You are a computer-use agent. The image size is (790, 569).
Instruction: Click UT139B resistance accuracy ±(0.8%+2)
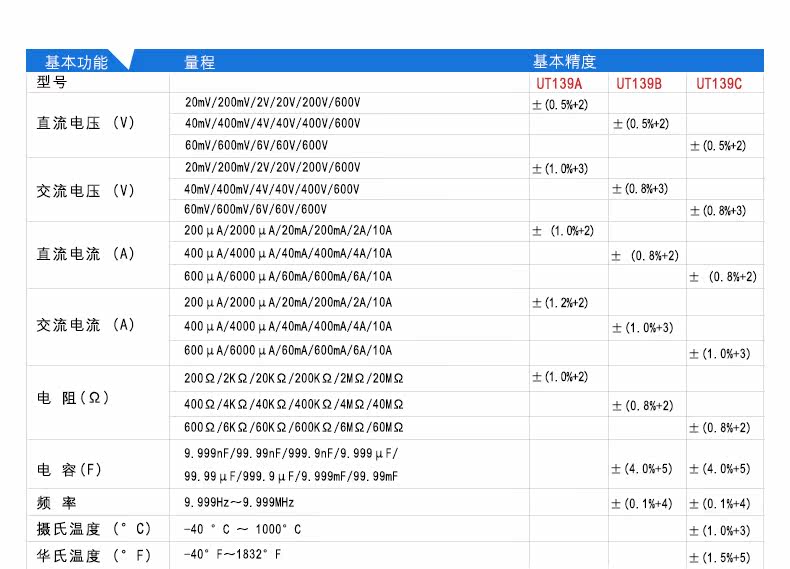tap(642, 406)
